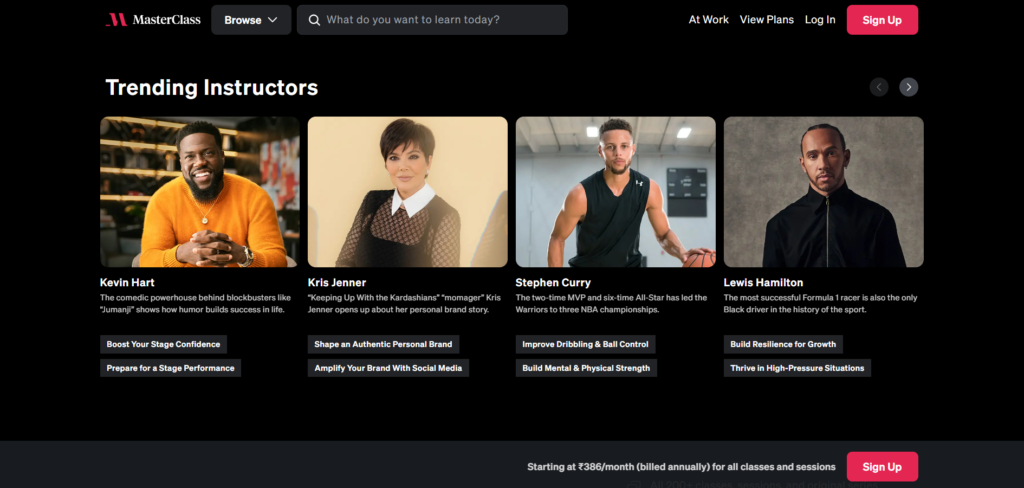
Task: Select the 'Build Mental & Physical Strength' tag
Action: [586, 368]
